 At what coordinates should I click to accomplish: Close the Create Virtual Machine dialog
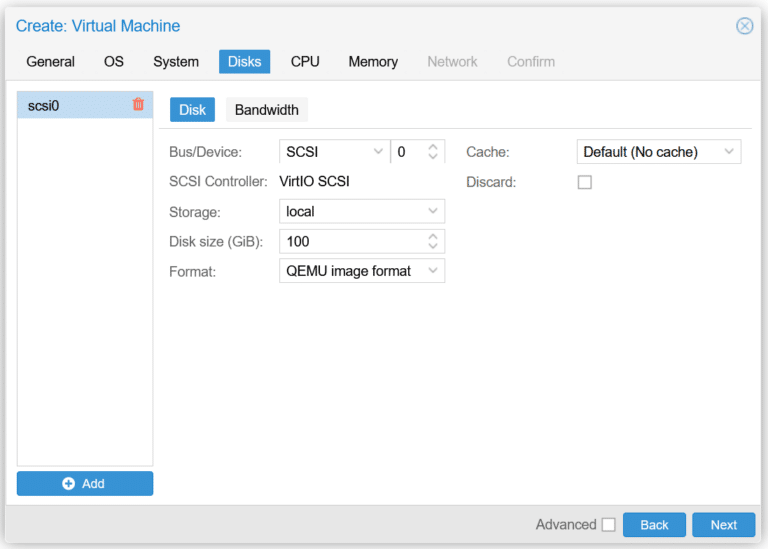pyautogui.click(x=744, y=25)
